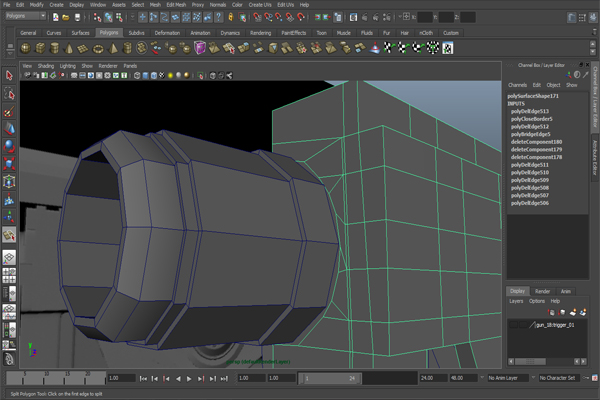The image size is (600, 400).
Task: Click the 48.00 animation end time field
Action: click(463, 378)
